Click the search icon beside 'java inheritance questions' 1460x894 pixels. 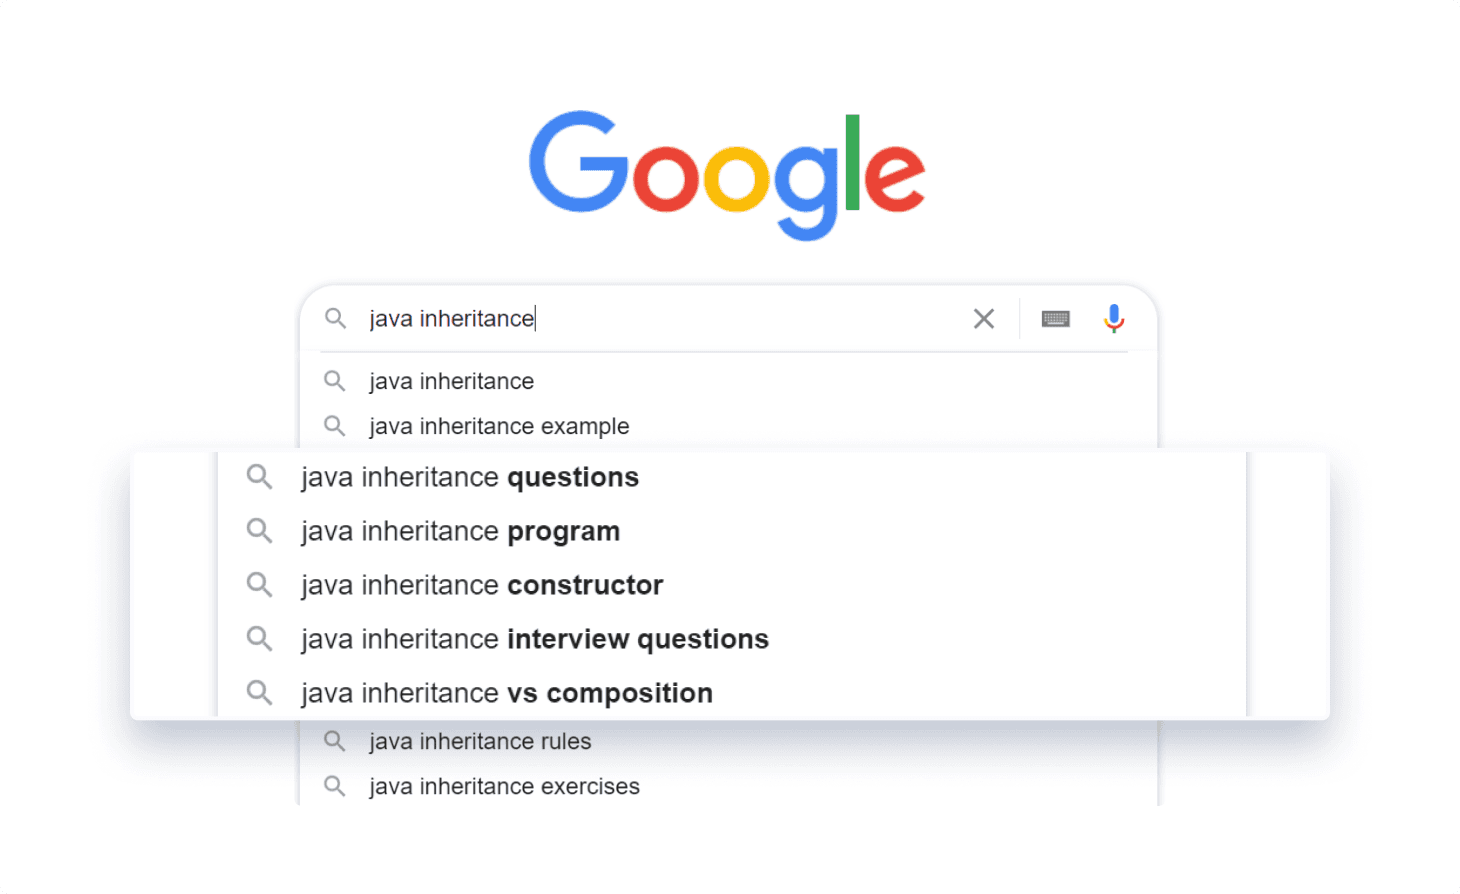tap(259, 477)
